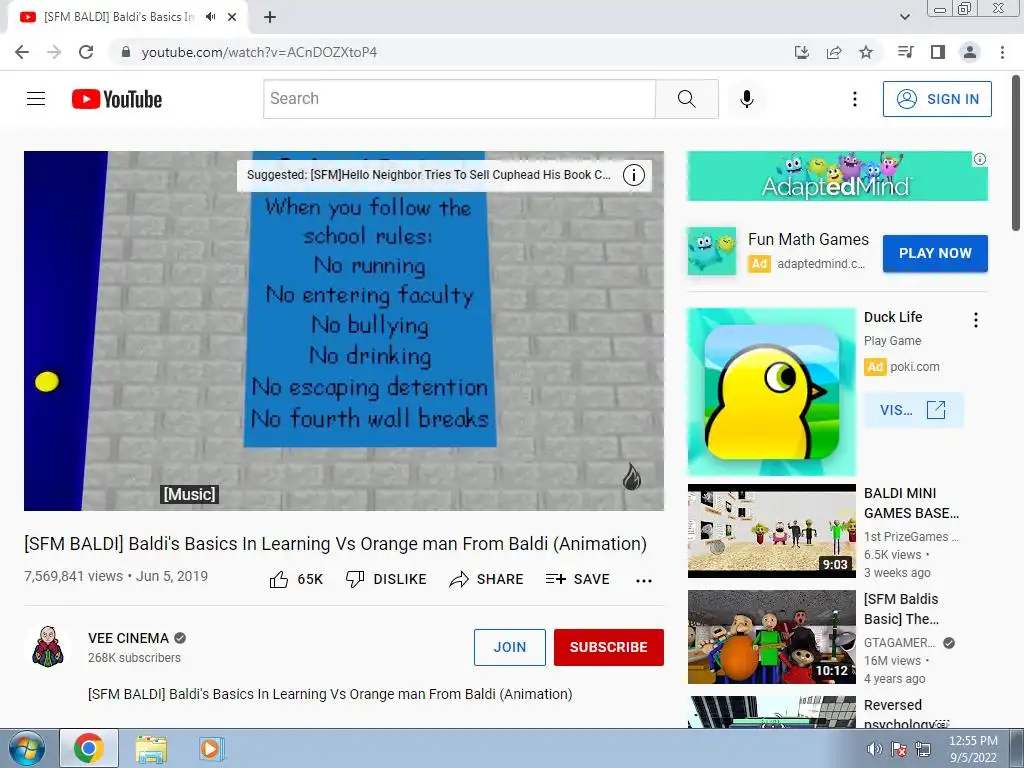Open the info card icon on the video
The width and height of the screenshot is (1024, 768).
pyautogui.click(x=633, y=175)
